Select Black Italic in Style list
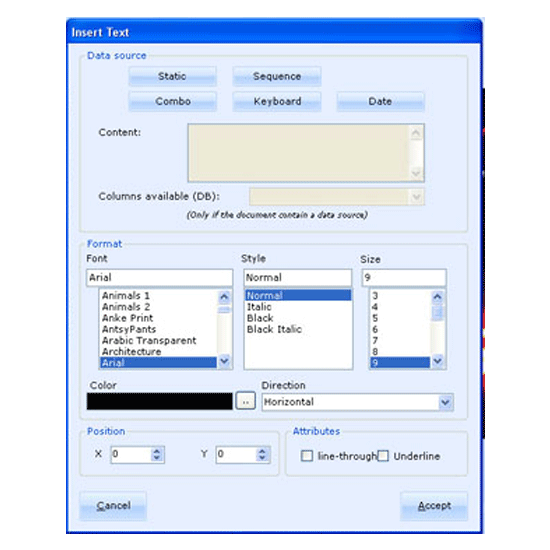 point(274,329)
